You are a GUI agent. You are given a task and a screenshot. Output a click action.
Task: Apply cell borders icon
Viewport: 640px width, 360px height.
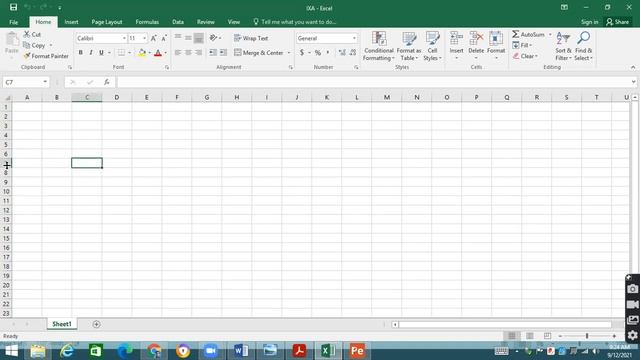[x=121, y=53]
